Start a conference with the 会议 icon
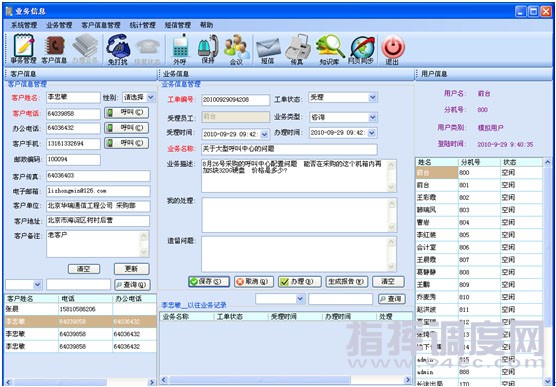Image resolution: width=556 pixels, height=387 pixels. 237,50
